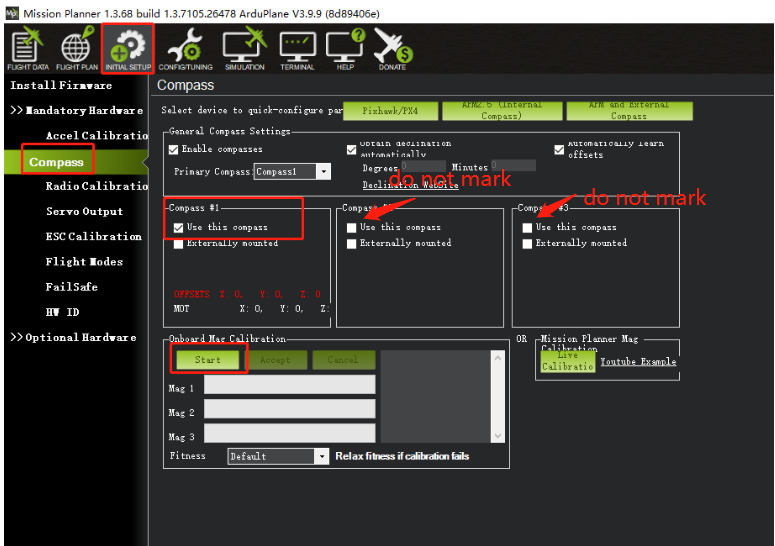Click the calibration log output area

(x=435, y=396)
